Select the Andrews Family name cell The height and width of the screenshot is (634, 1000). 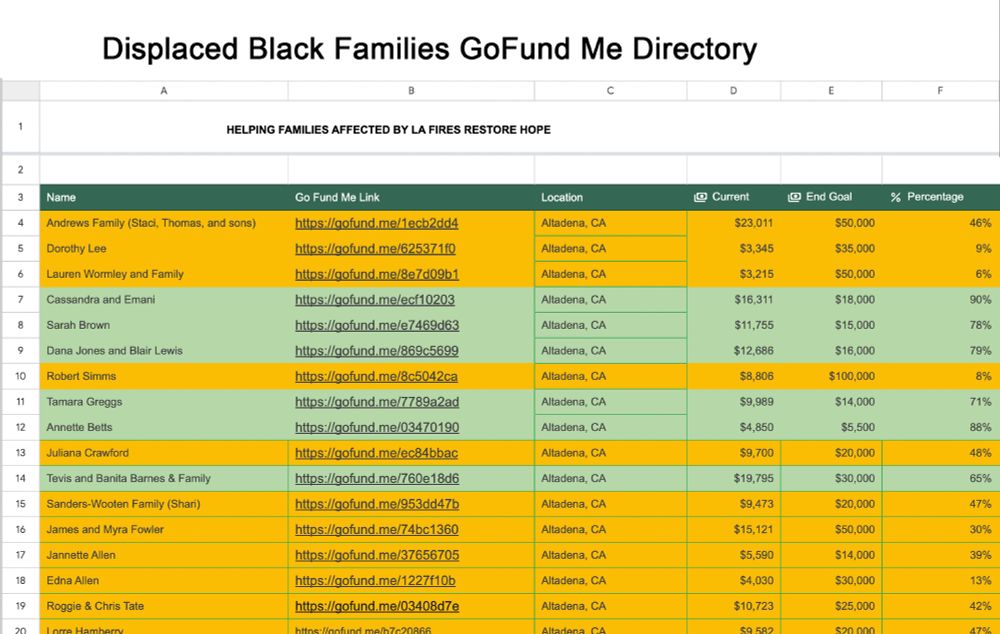pyautogui.click(x=164, y=223)
